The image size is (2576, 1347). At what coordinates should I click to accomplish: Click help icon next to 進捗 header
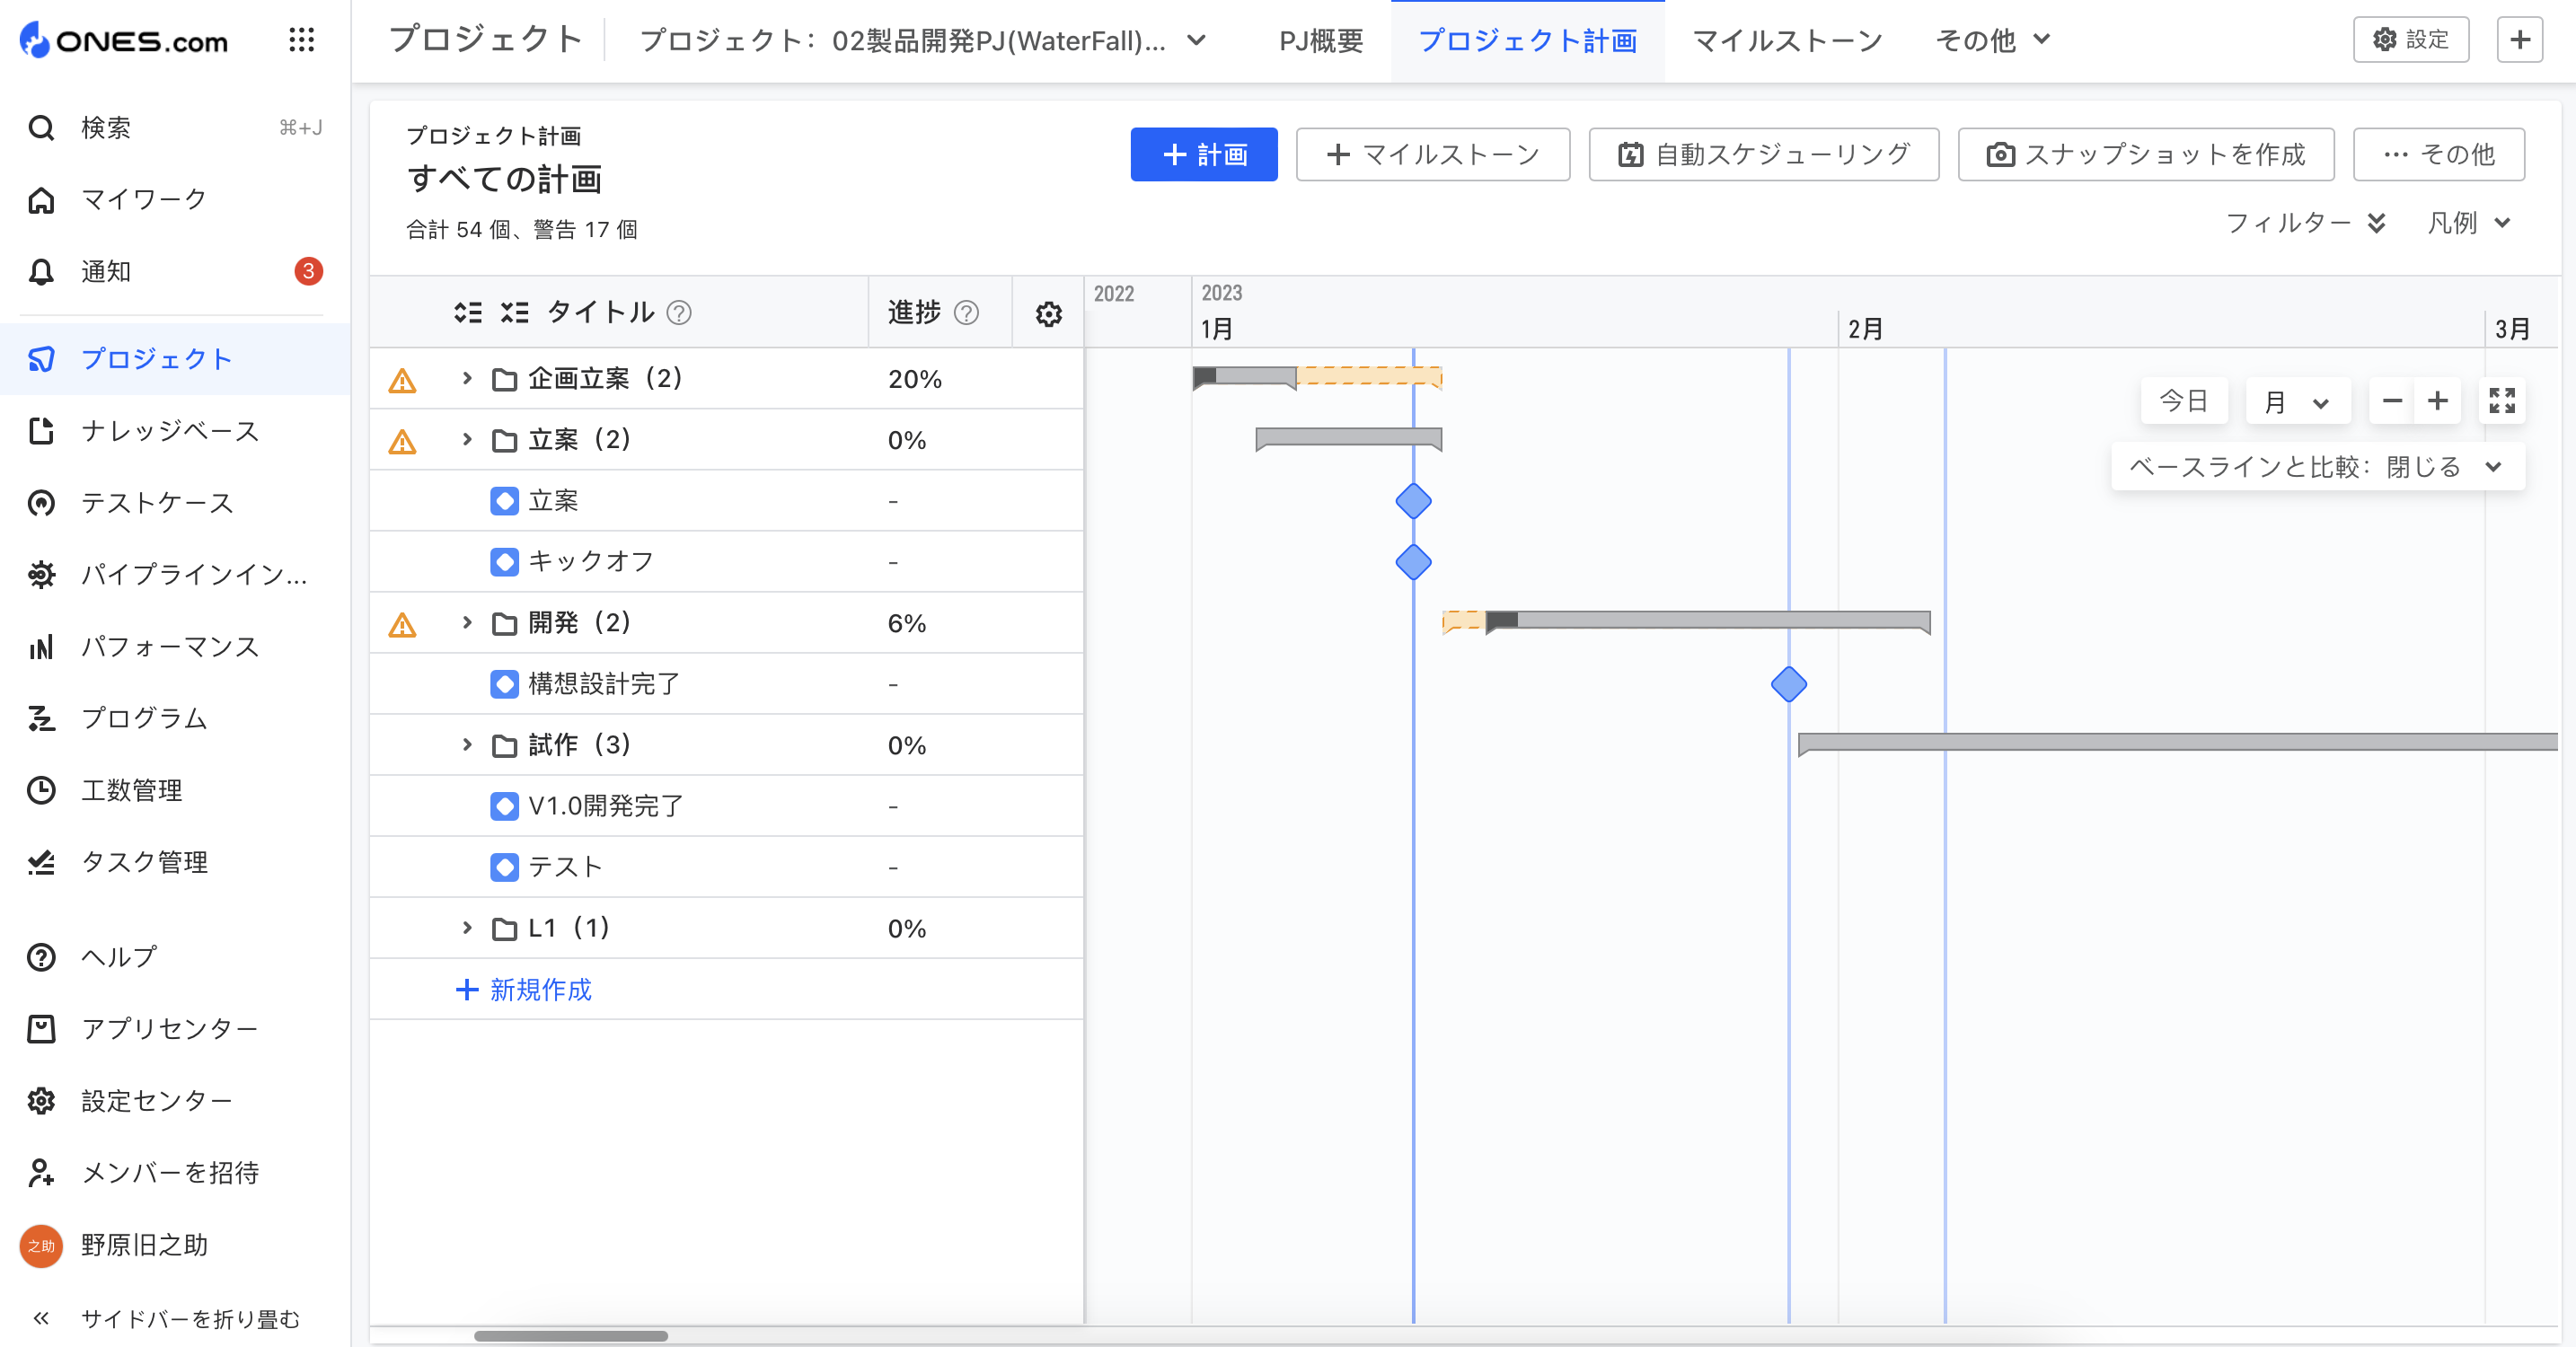point(966,313)
